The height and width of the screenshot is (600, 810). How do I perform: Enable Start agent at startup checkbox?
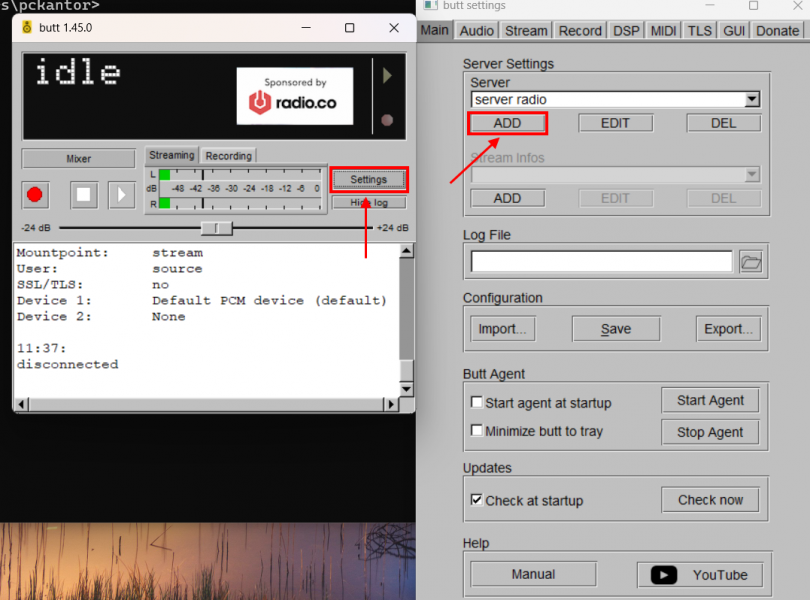coord(477,403)
